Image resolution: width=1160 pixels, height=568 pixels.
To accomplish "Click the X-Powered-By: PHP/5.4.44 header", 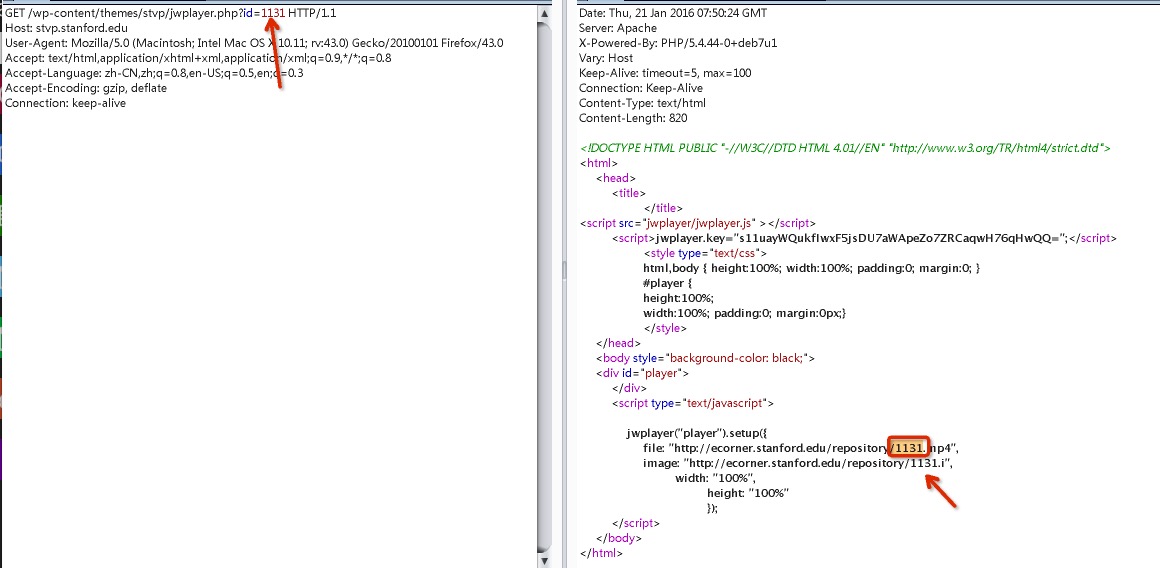I will click(x=678, y=43).
